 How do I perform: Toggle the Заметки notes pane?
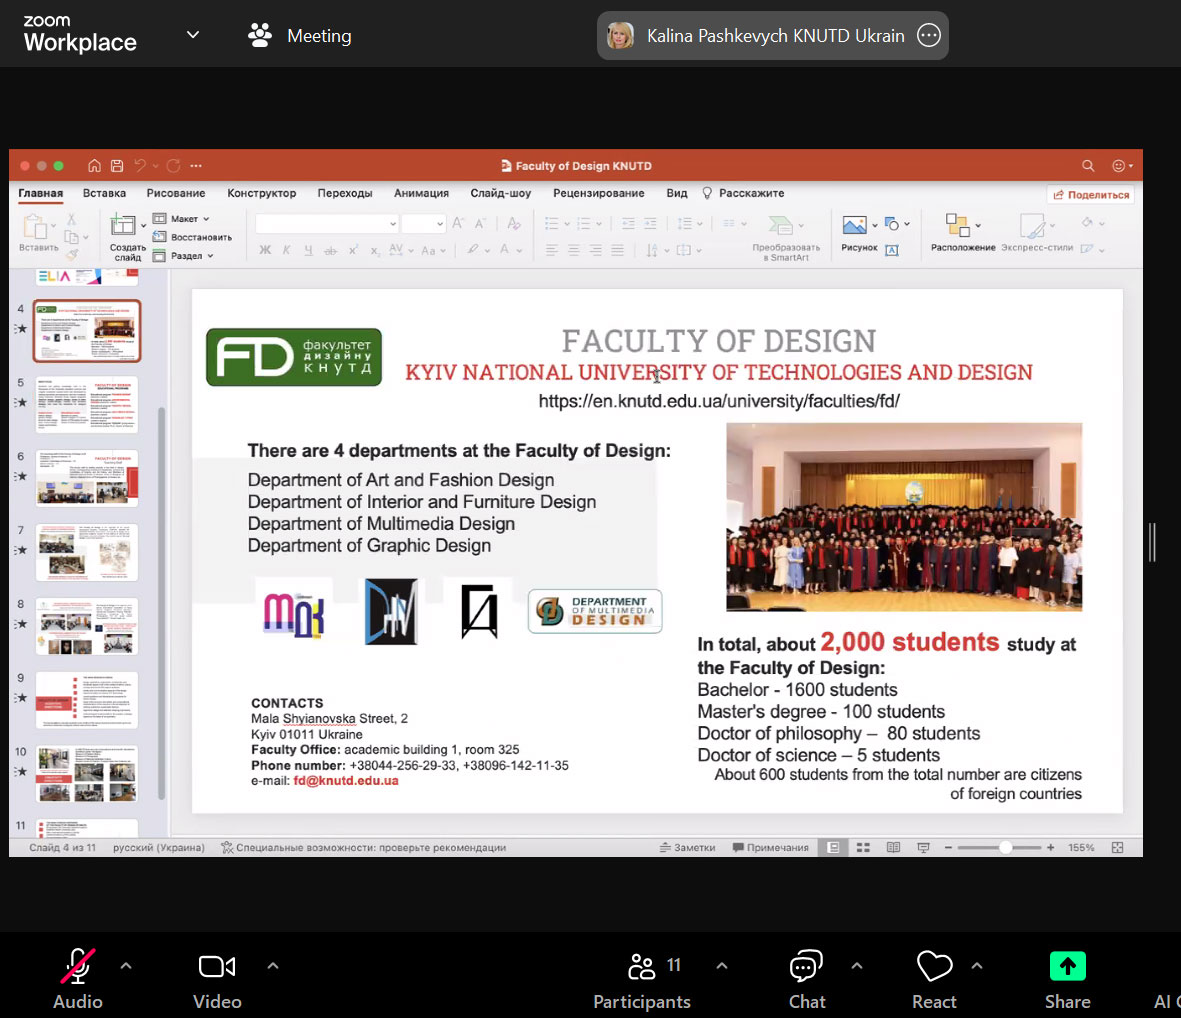click(688, 848)
